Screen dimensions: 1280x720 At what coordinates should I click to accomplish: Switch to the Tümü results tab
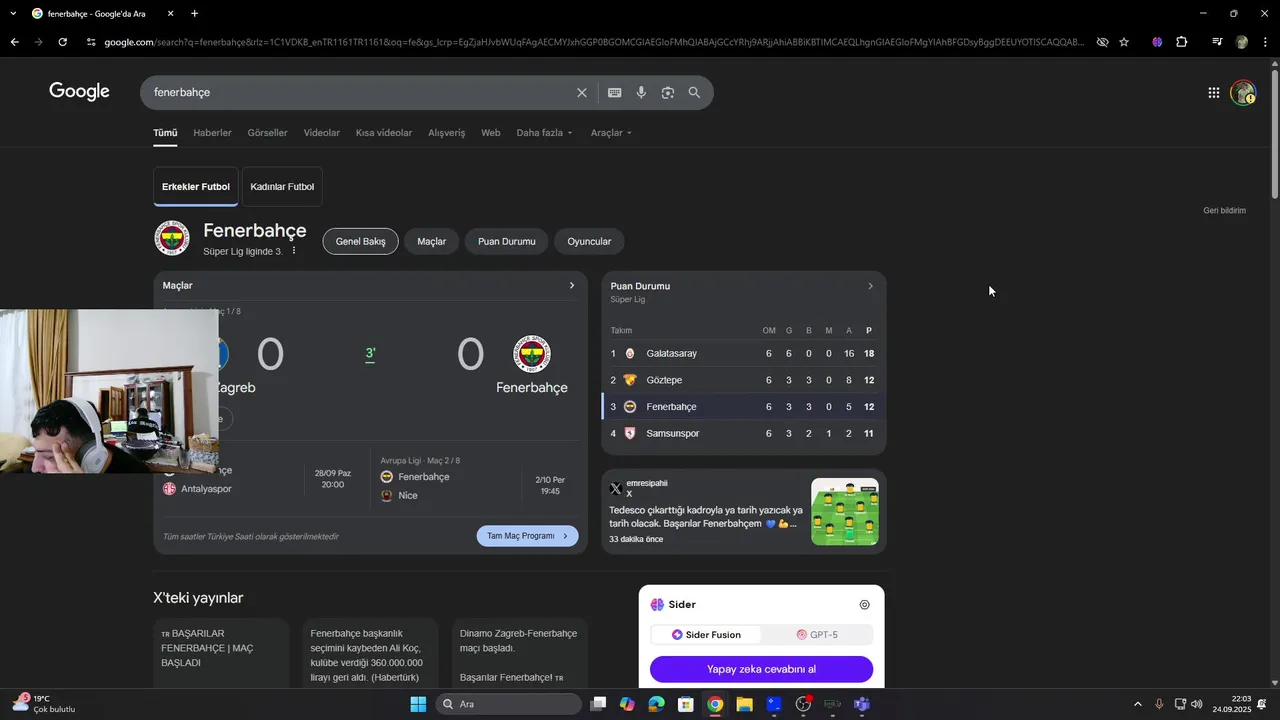(165, 133)
